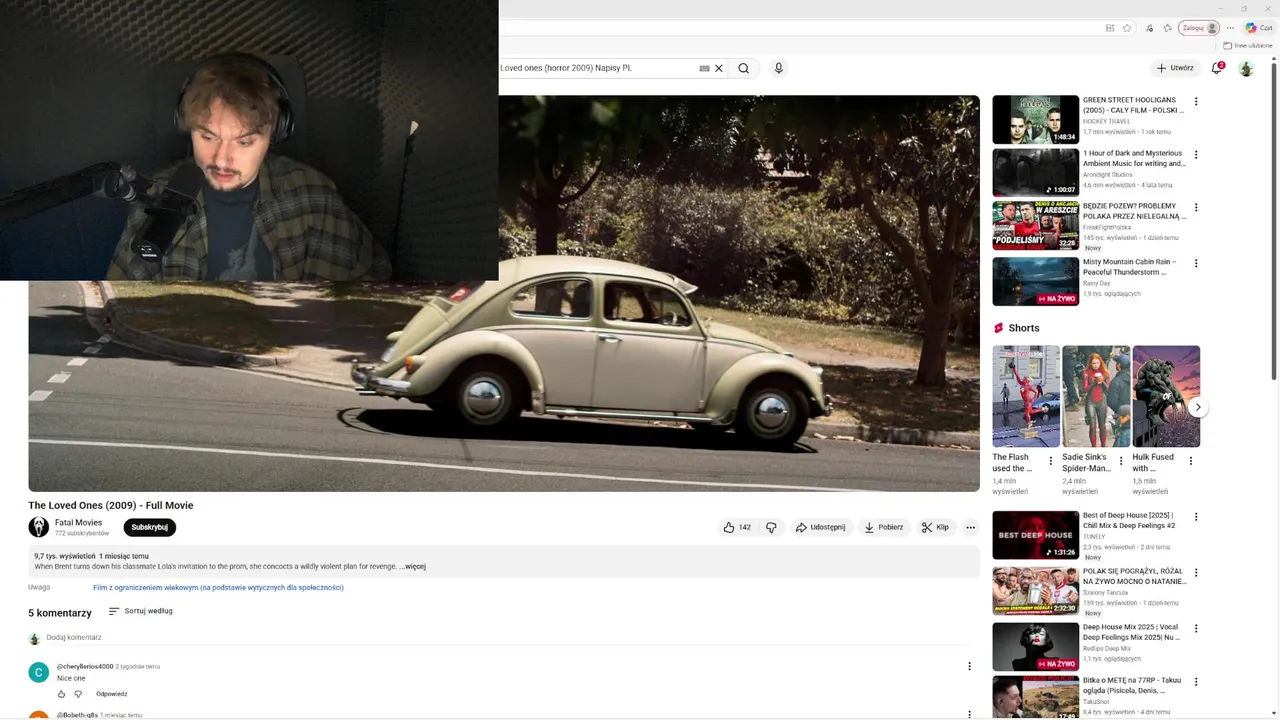Open options for Green Street Hooligans video
This screenshot has height=720, width=1280.
pyautogui.click(x=1195, y=101)
